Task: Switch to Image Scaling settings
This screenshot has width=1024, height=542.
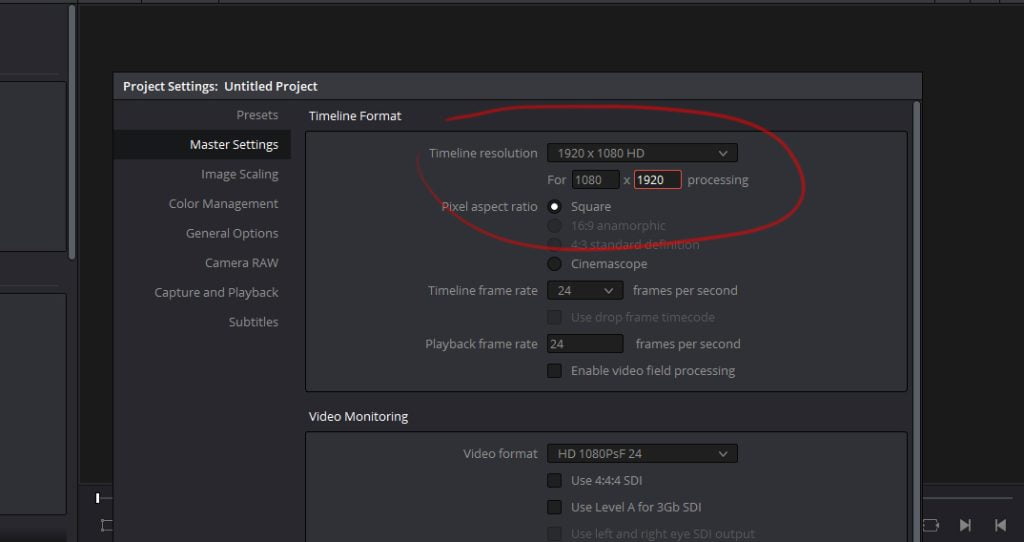Action: pos(240,174)
